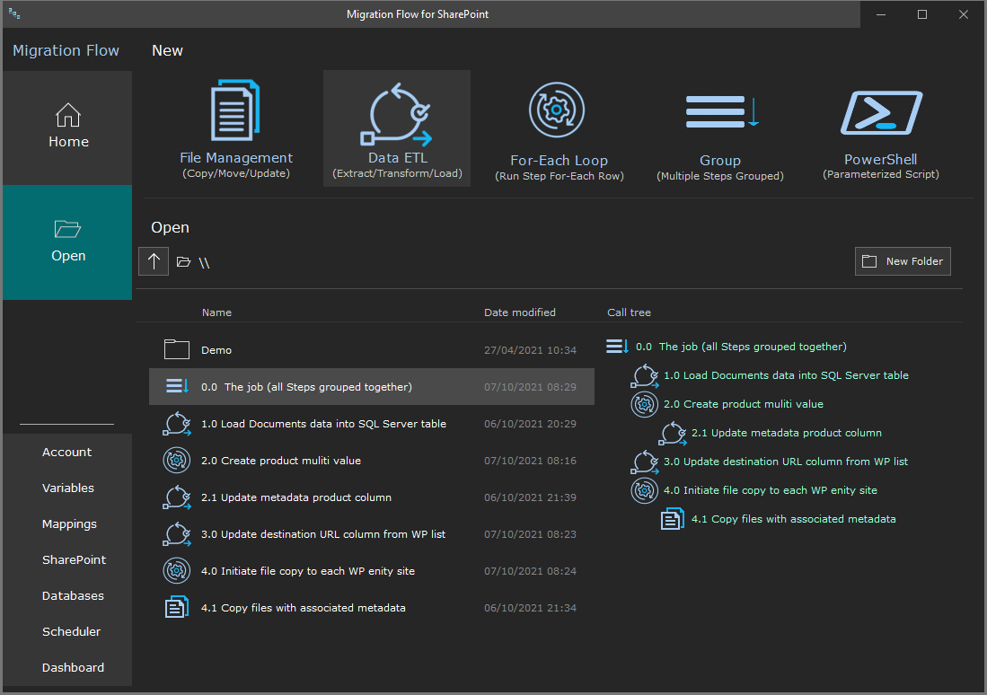Click file icon of 4.1 Copy files row
Image resolution: width=987 pixels, height=695 pixels.
pos(177,607)
